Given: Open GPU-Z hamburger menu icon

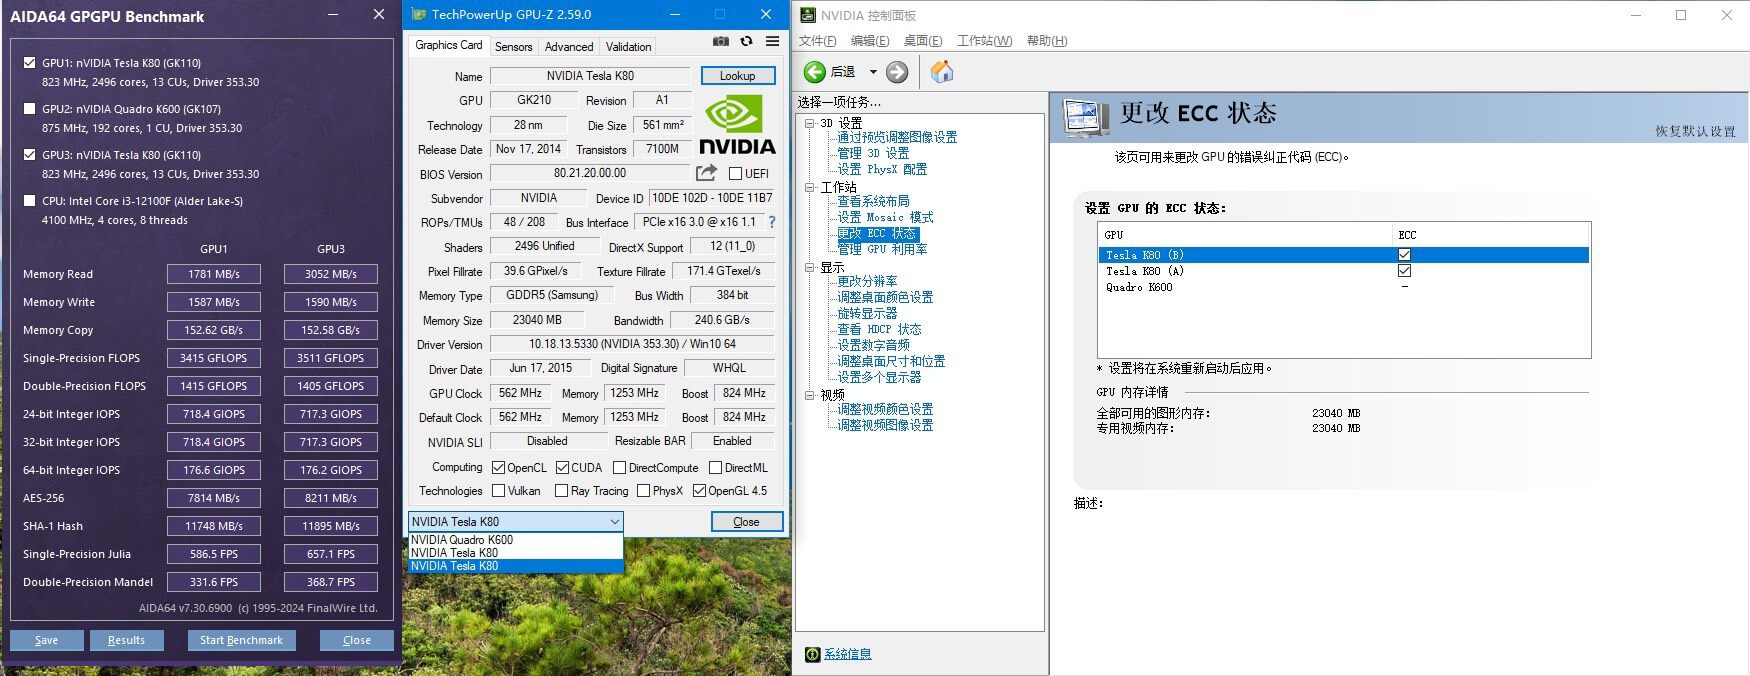Looking at the screenshot, I should 772,41.
